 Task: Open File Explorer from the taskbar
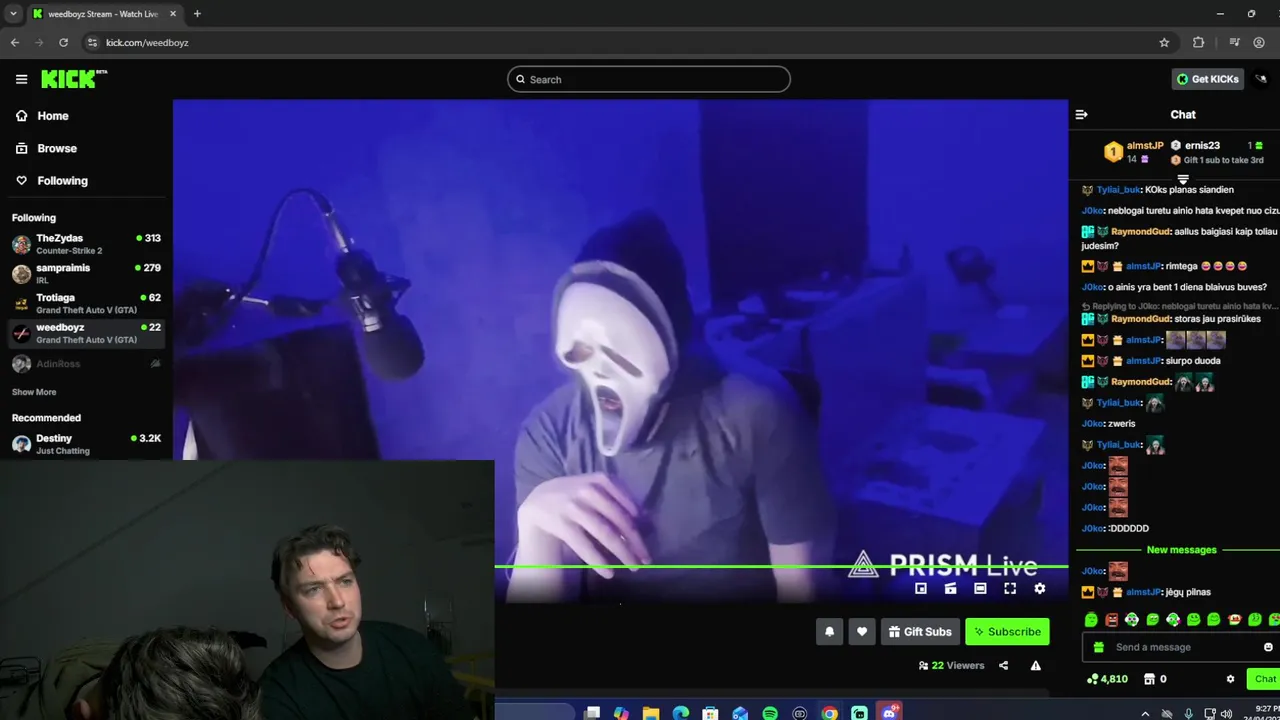click(x=651, y=713)
